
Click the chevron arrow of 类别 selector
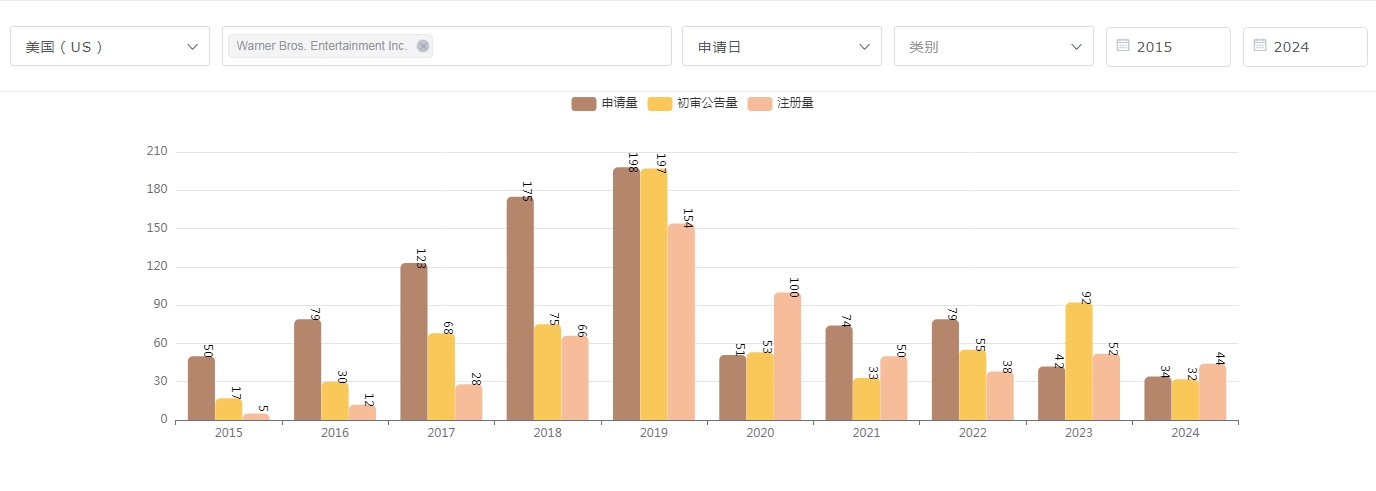pyautogui.click(x=1076, y=47)
